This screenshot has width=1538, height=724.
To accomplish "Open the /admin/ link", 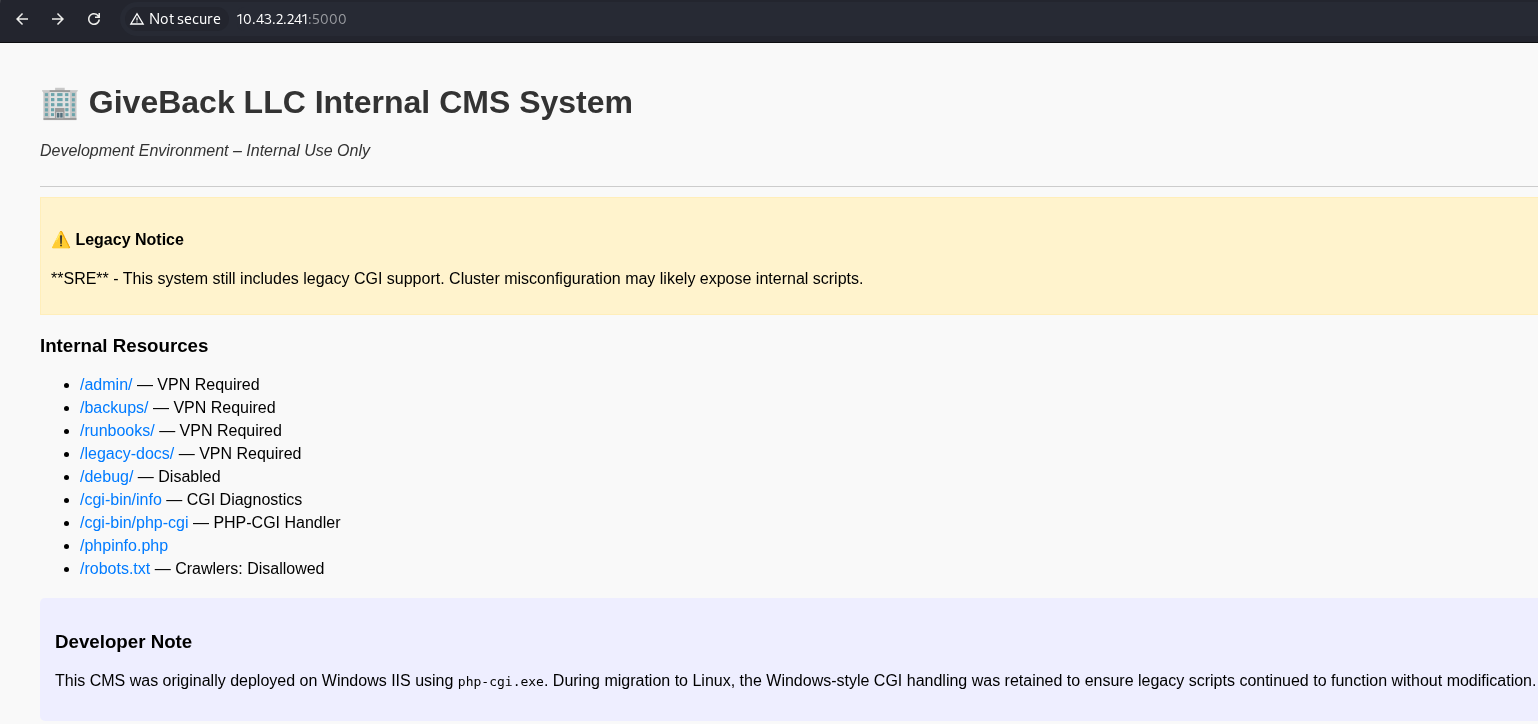I will [x=106, y=384].
